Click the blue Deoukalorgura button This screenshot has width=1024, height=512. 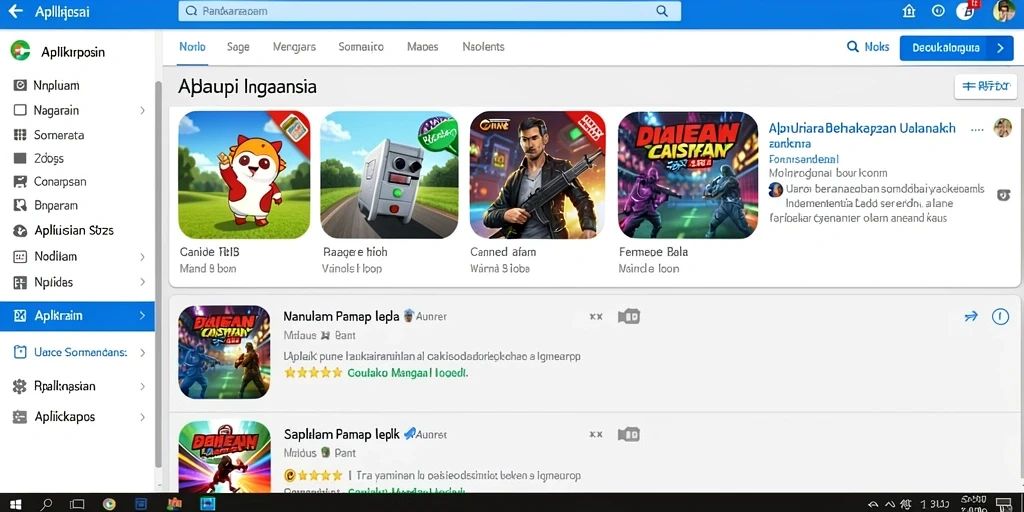(955, 48)
